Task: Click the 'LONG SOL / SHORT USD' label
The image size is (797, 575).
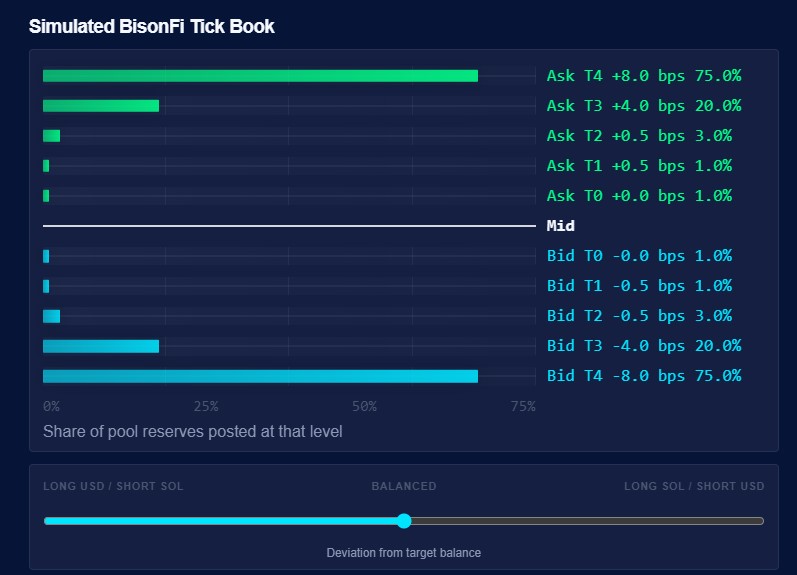Action: 694,486
